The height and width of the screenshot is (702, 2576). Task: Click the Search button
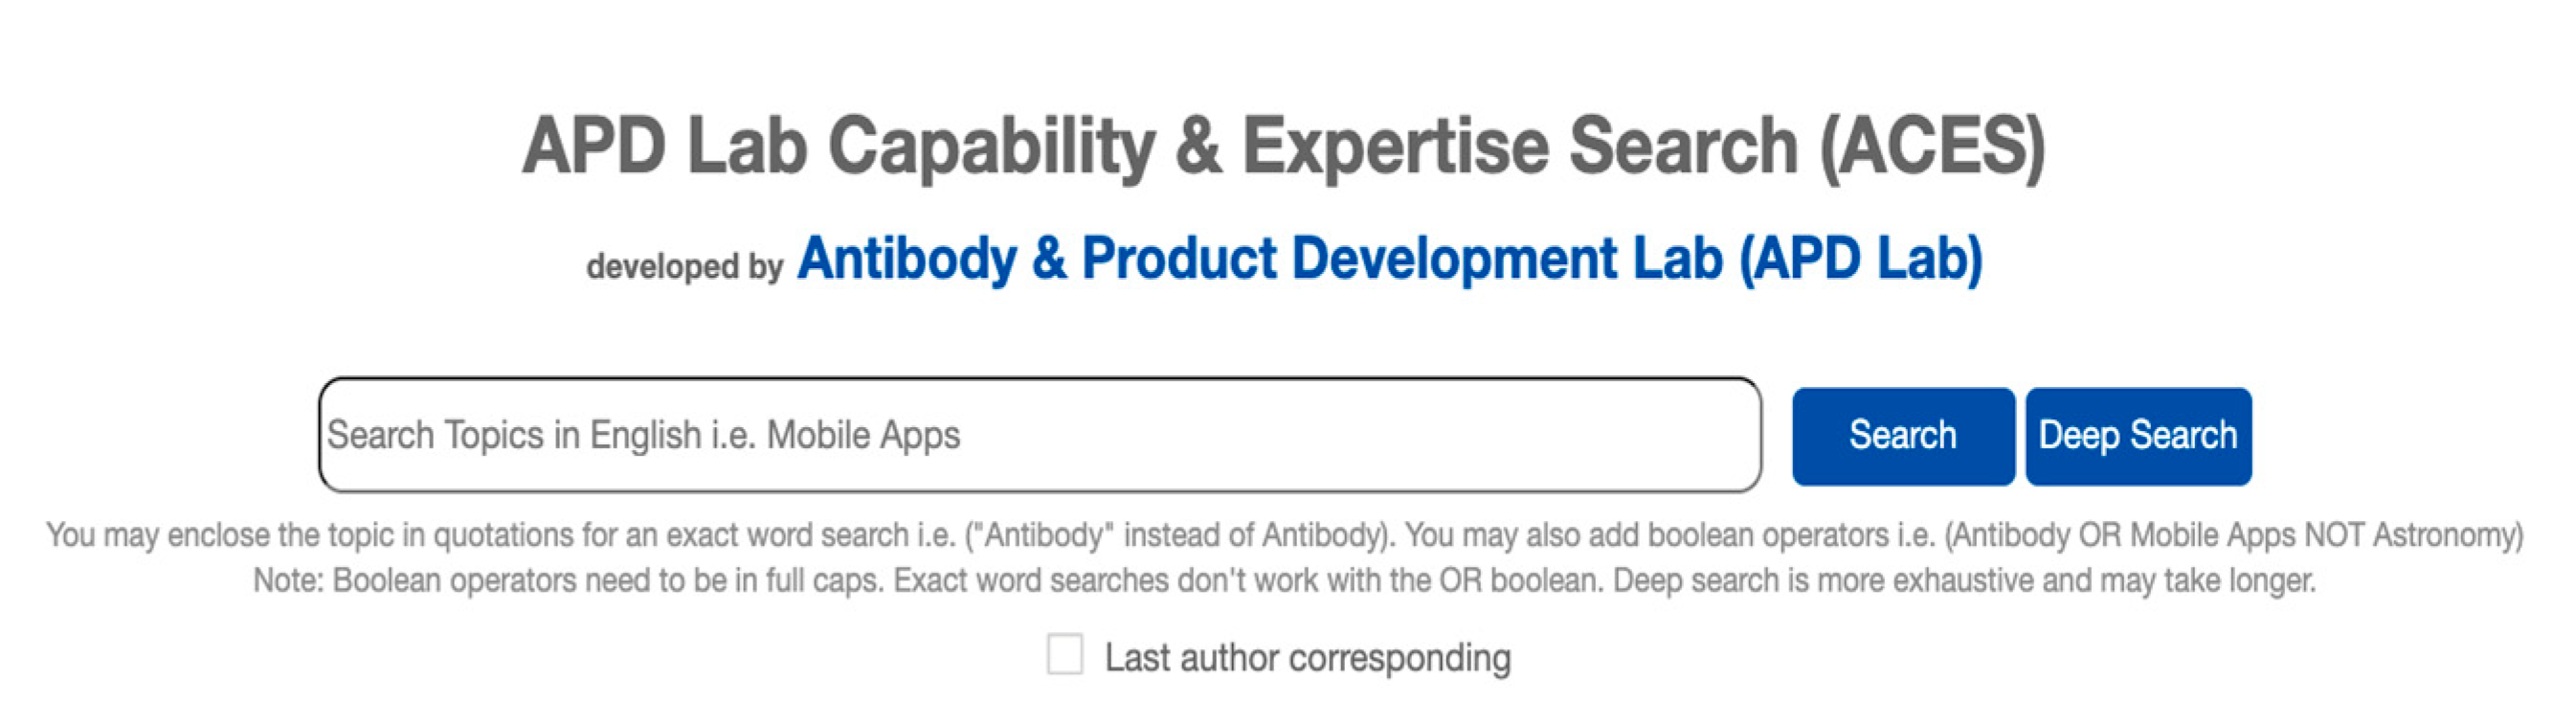(1903, 436)
